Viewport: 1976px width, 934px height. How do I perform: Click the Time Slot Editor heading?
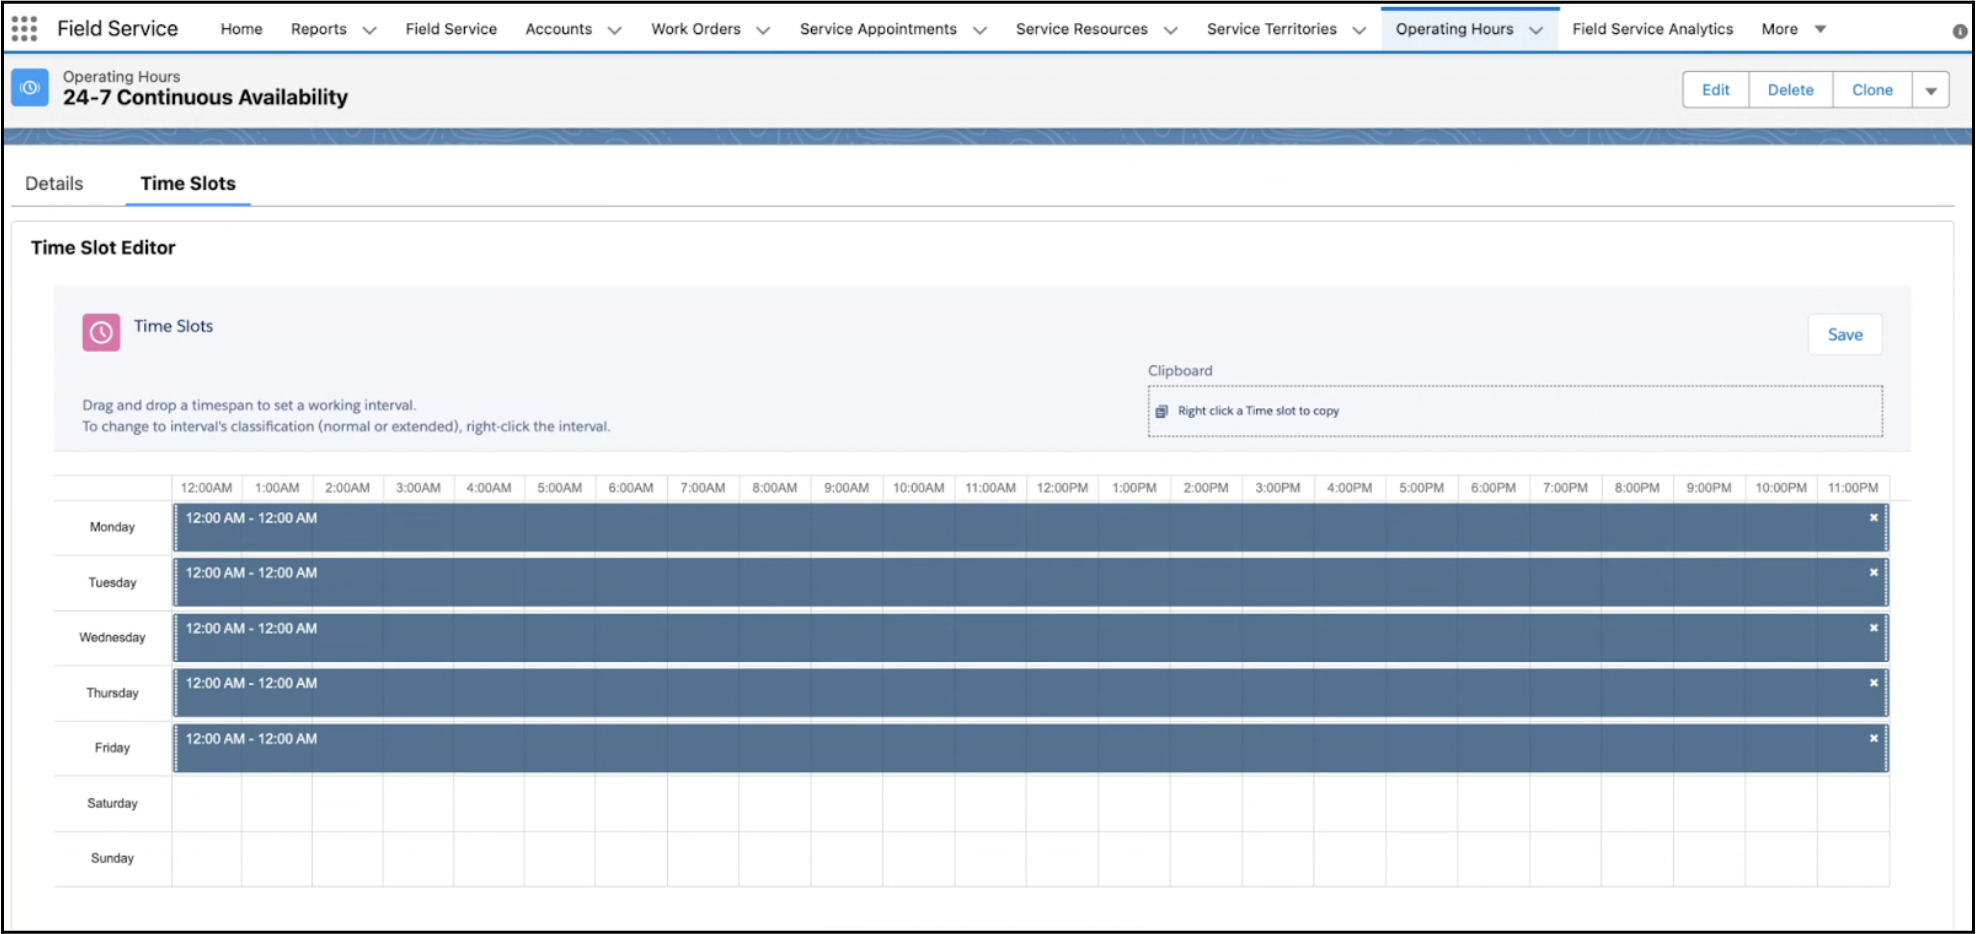click(x=103, y=248)
